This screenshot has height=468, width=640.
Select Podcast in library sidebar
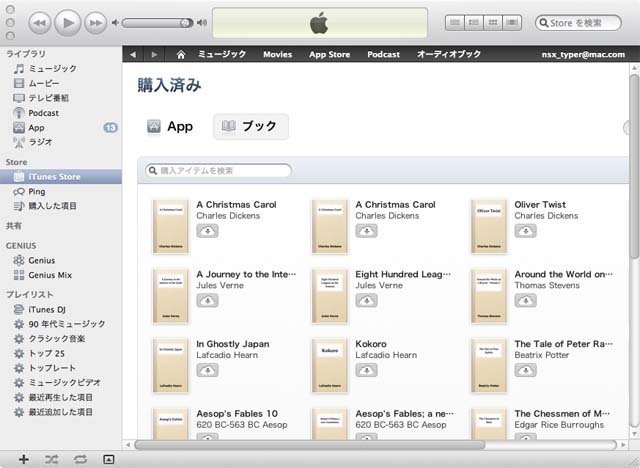61,113
